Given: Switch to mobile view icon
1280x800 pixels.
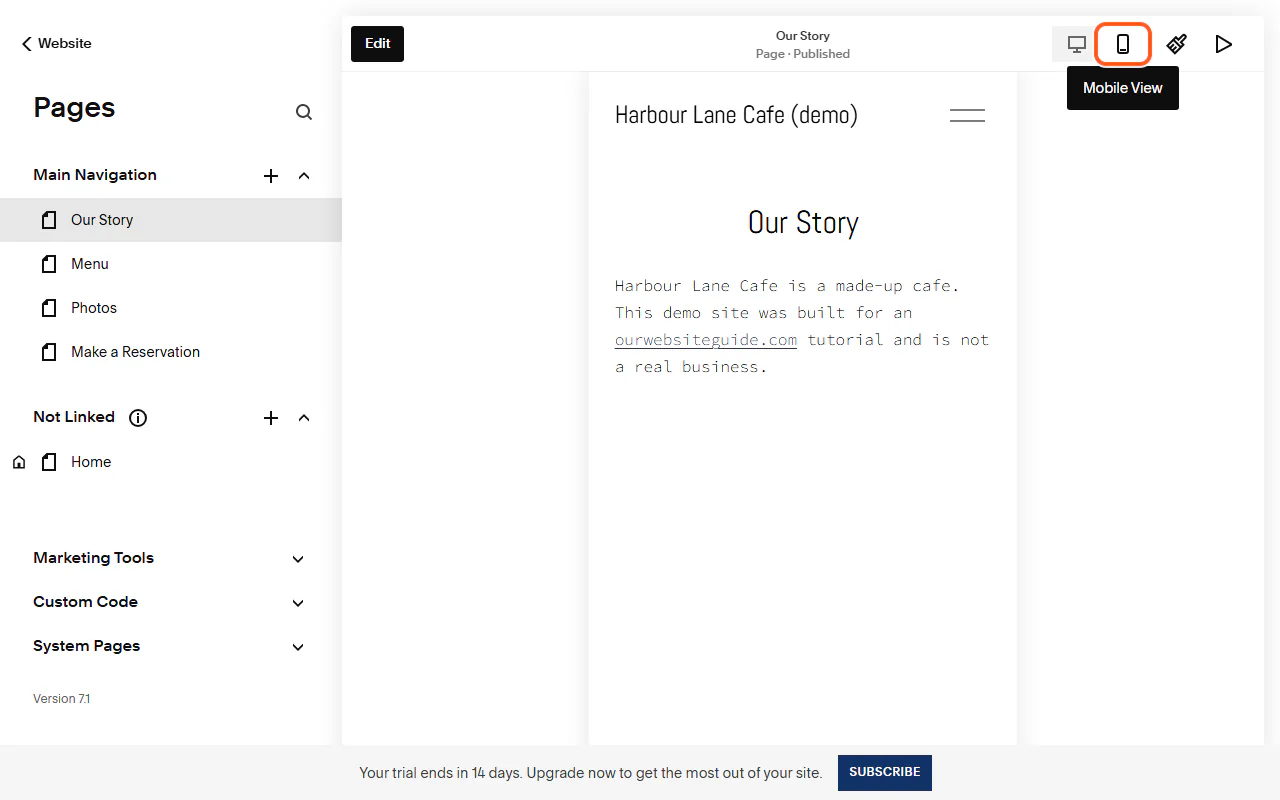Looking at the screenshot, I should pyautogui.click(x=1123, y=44).
